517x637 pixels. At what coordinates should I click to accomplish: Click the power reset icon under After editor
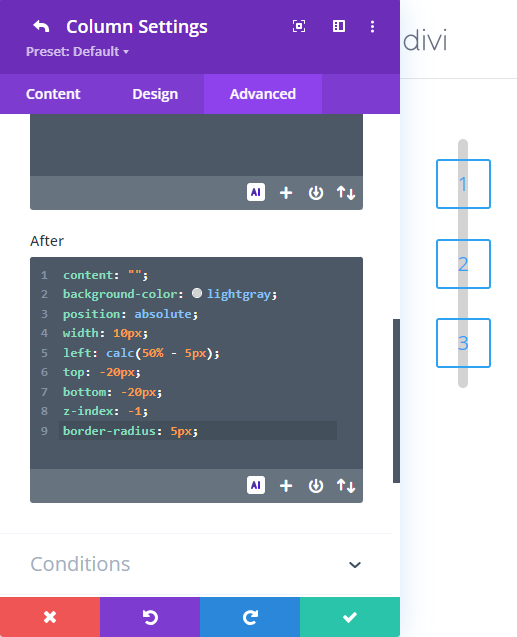[x=316, y=485]
